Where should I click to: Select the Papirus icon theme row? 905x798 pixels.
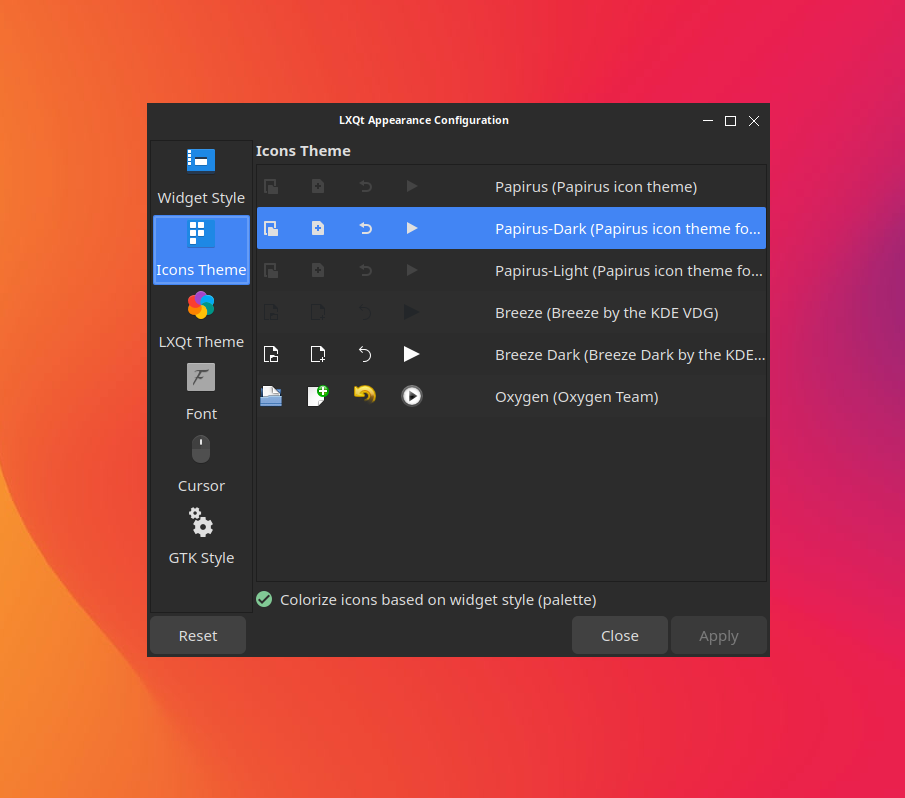coord(595,187)
